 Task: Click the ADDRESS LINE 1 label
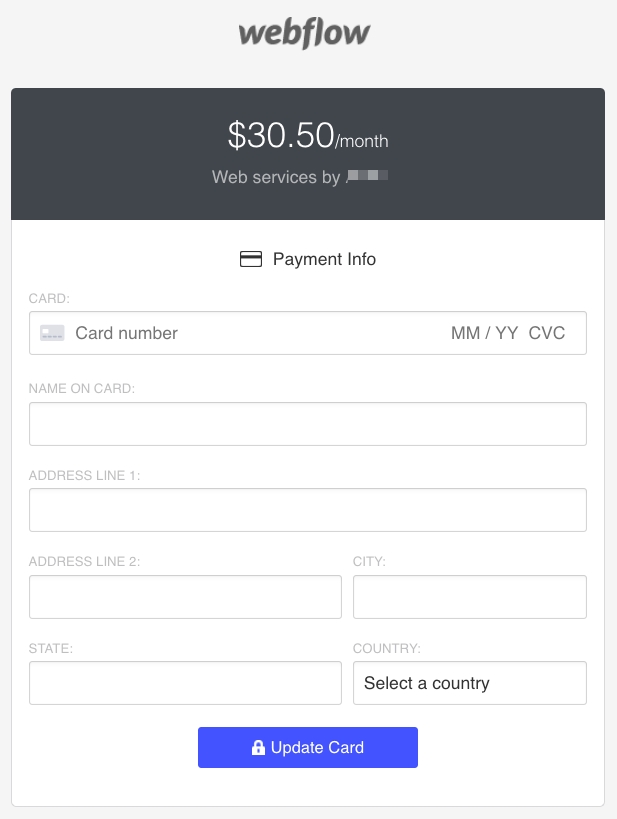point(85,475)
